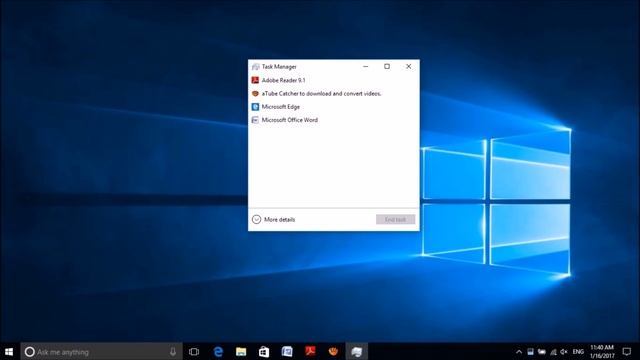The height and width of the screenshot is (360, 640).
Task: Open the Action Center notifications icon
Action: (627, 351)
